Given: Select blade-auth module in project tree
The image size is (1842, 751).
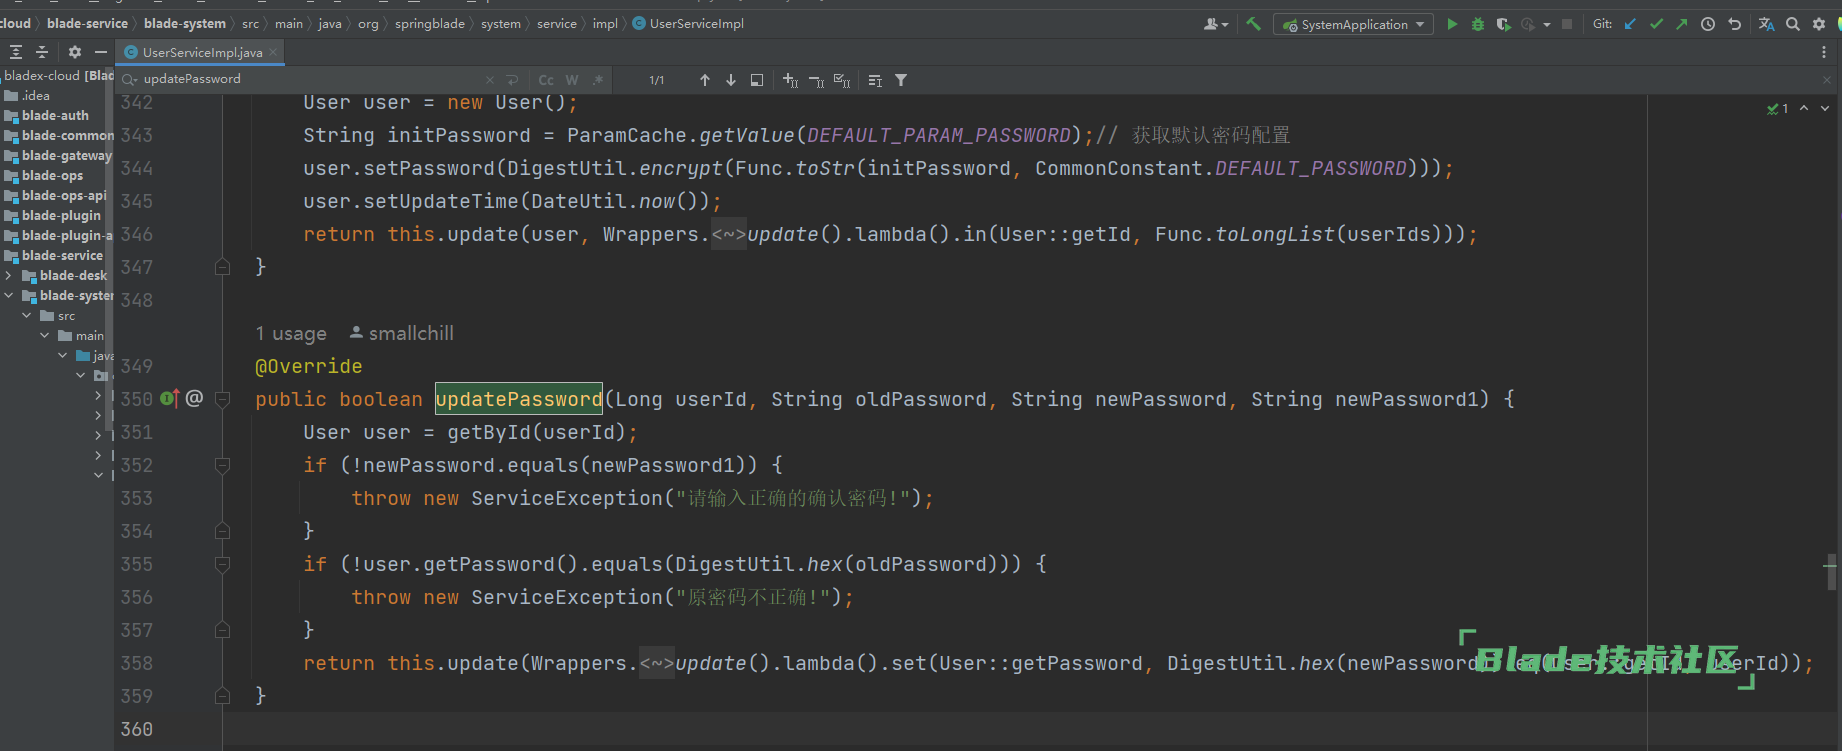Looking at the screenshot, I should pos(55,116).
